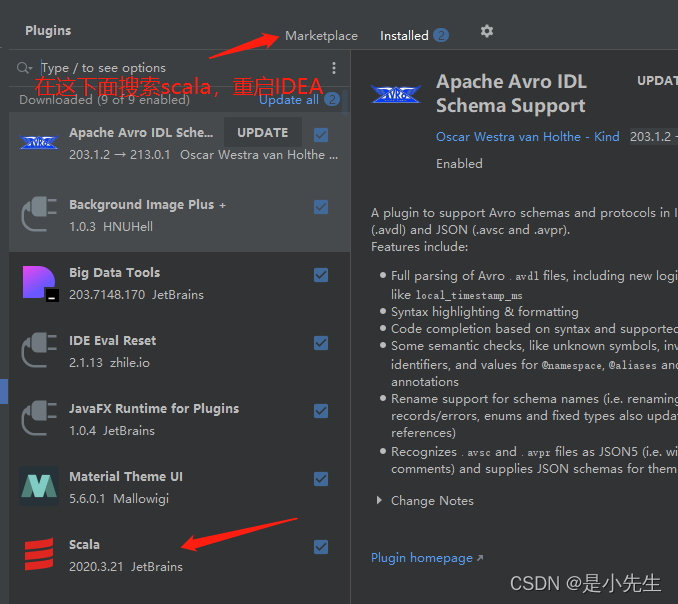This screenshot has width=678, height=604.
Task: Click the IDE Eval Reset plug icon
Action: [39, 350]
